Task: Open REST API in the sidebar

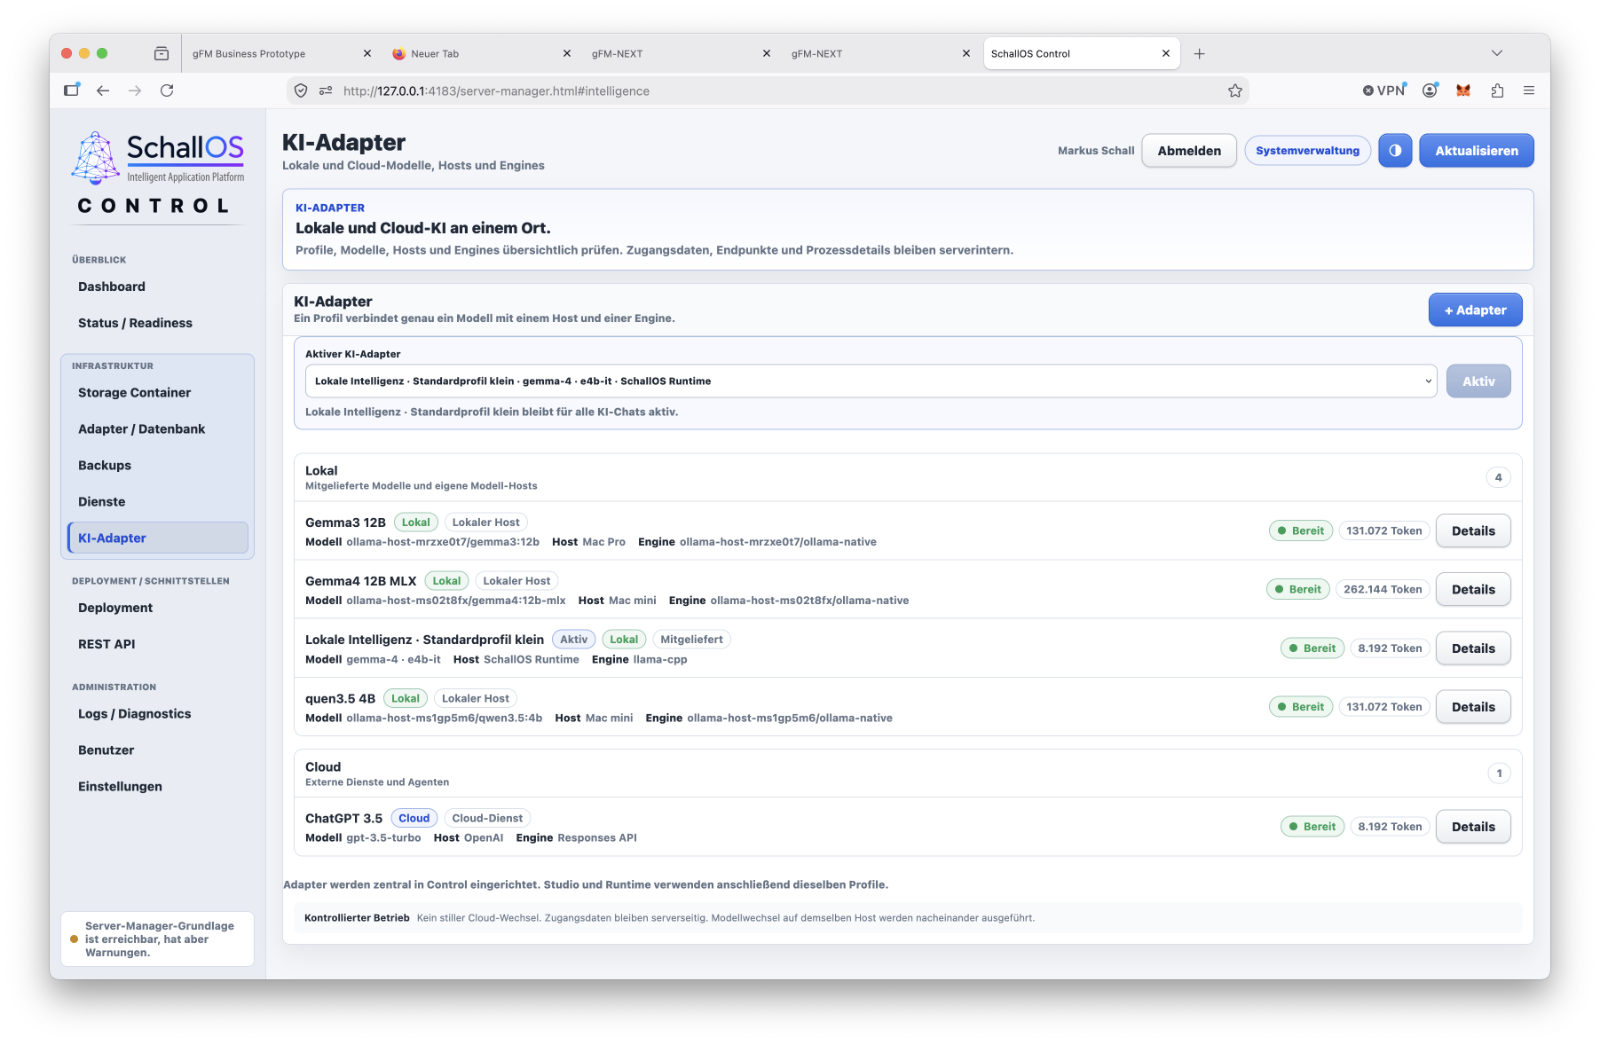Action: 157,644
